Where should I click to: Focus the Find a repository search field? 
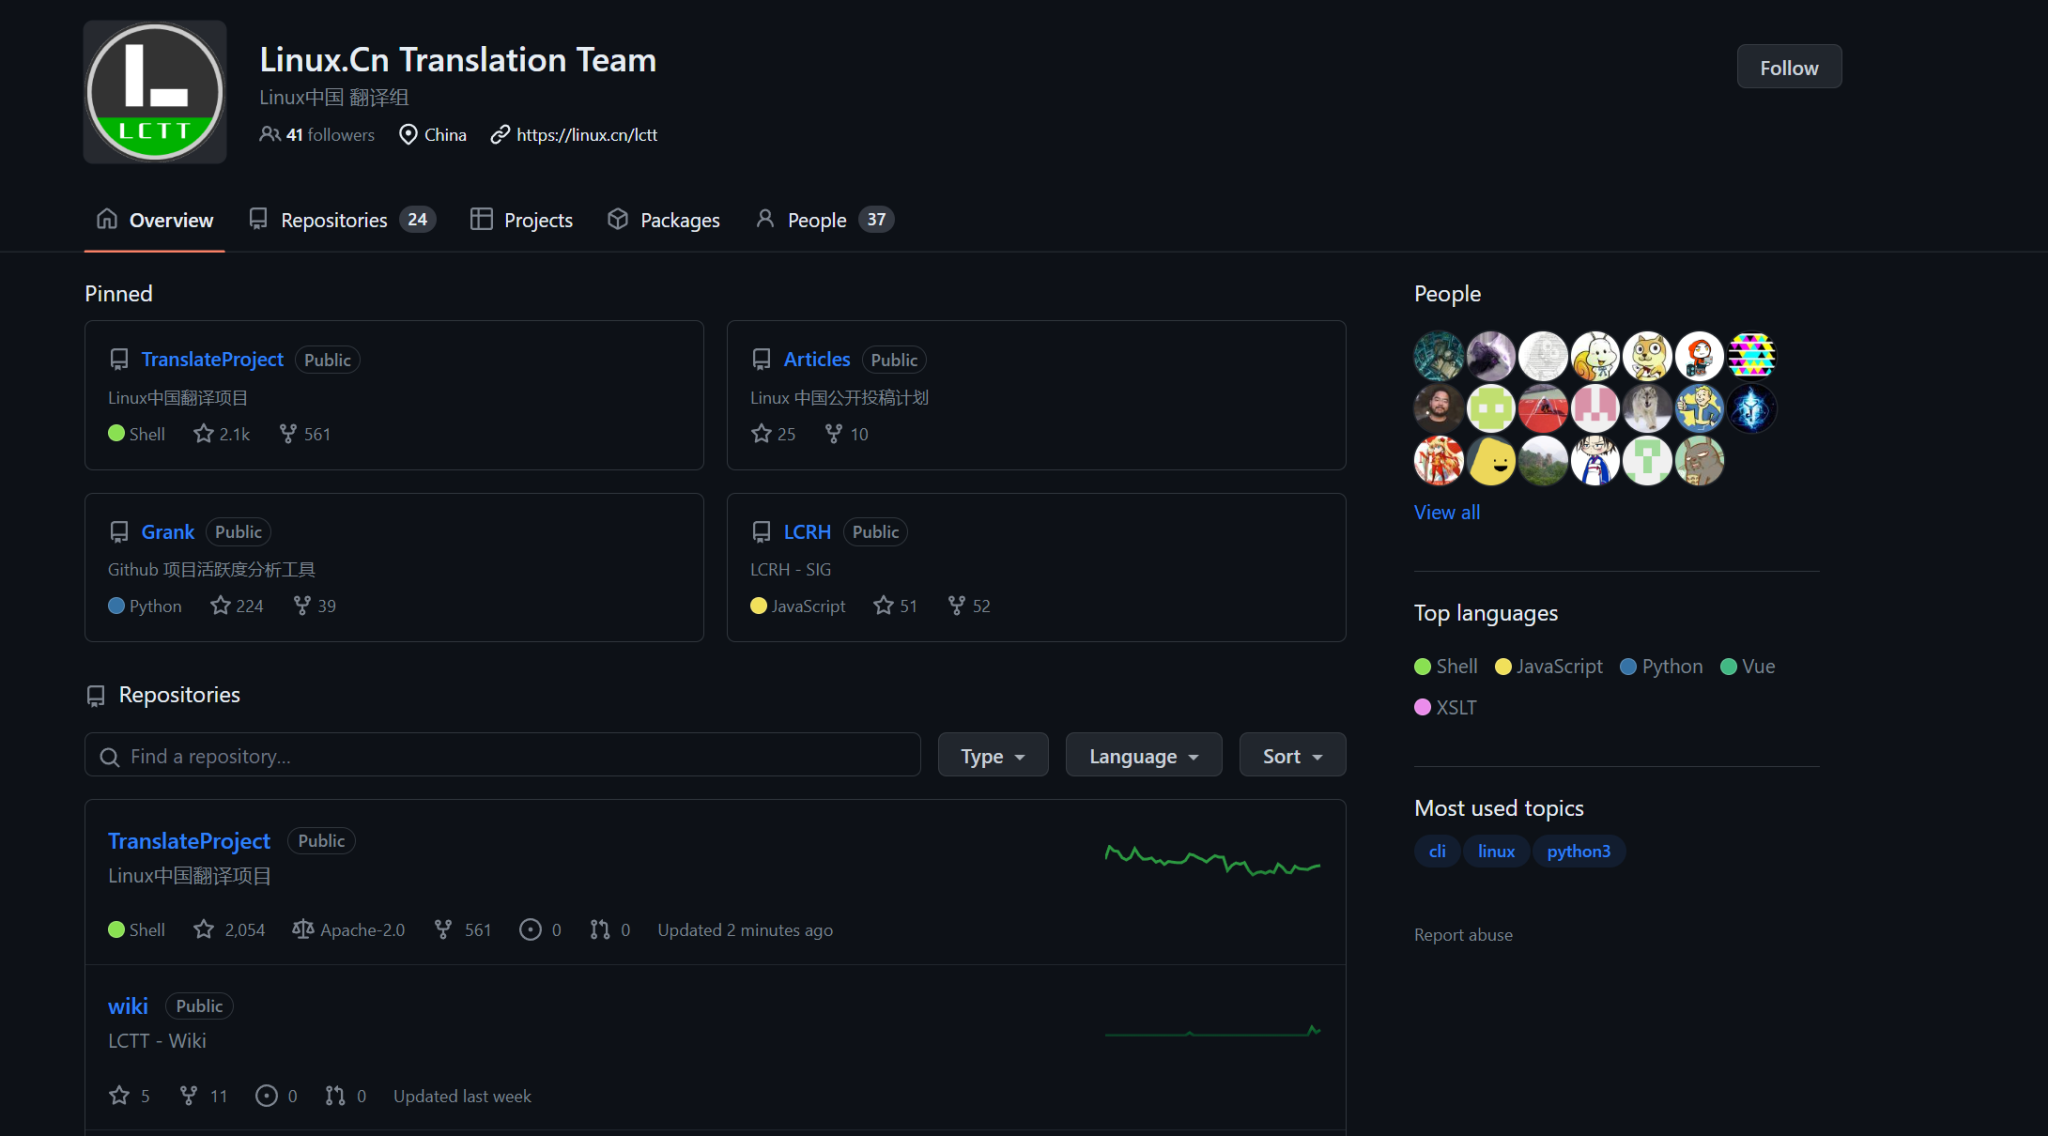coord(502,756)
